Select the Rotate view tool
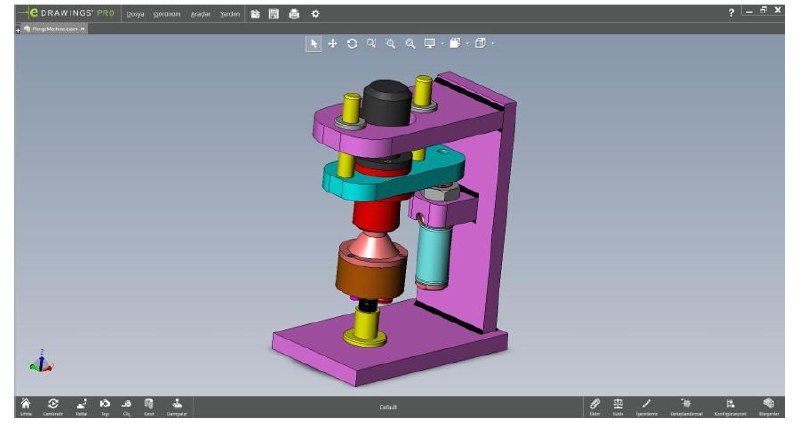This screenshot has width=800, height=425. click(x=352, y=44)
